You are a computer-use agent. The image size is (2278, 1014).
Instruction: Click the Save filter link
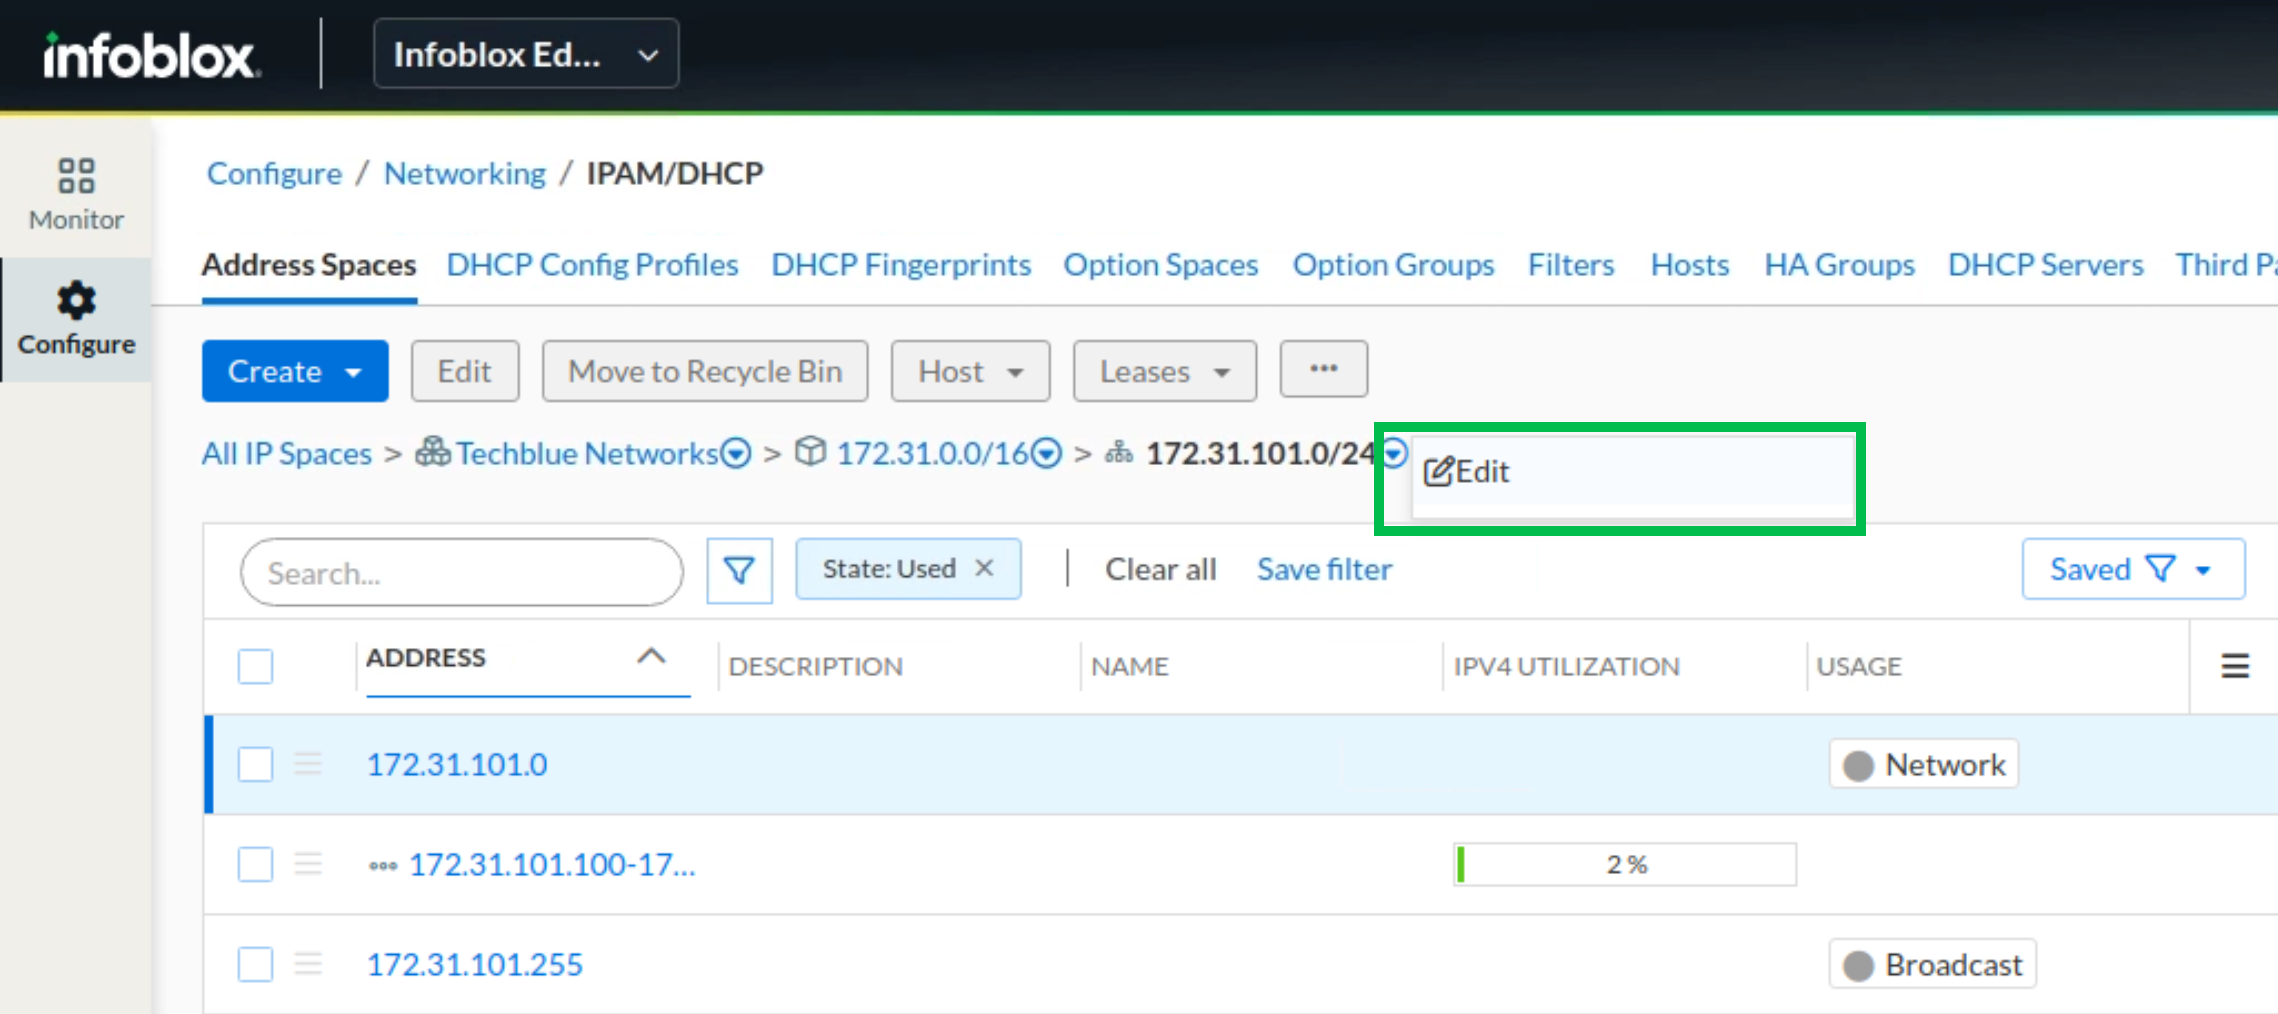1324,569
